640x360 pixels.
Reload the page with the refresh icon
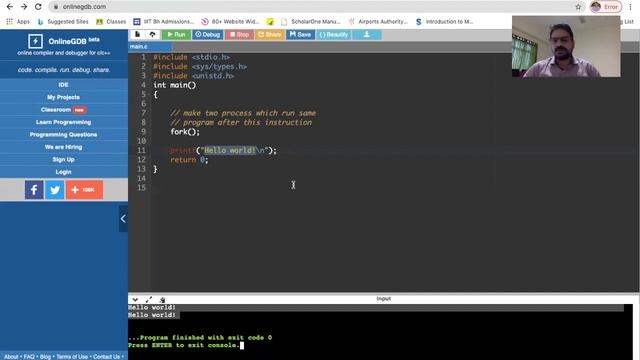click(x=38, y=7)
